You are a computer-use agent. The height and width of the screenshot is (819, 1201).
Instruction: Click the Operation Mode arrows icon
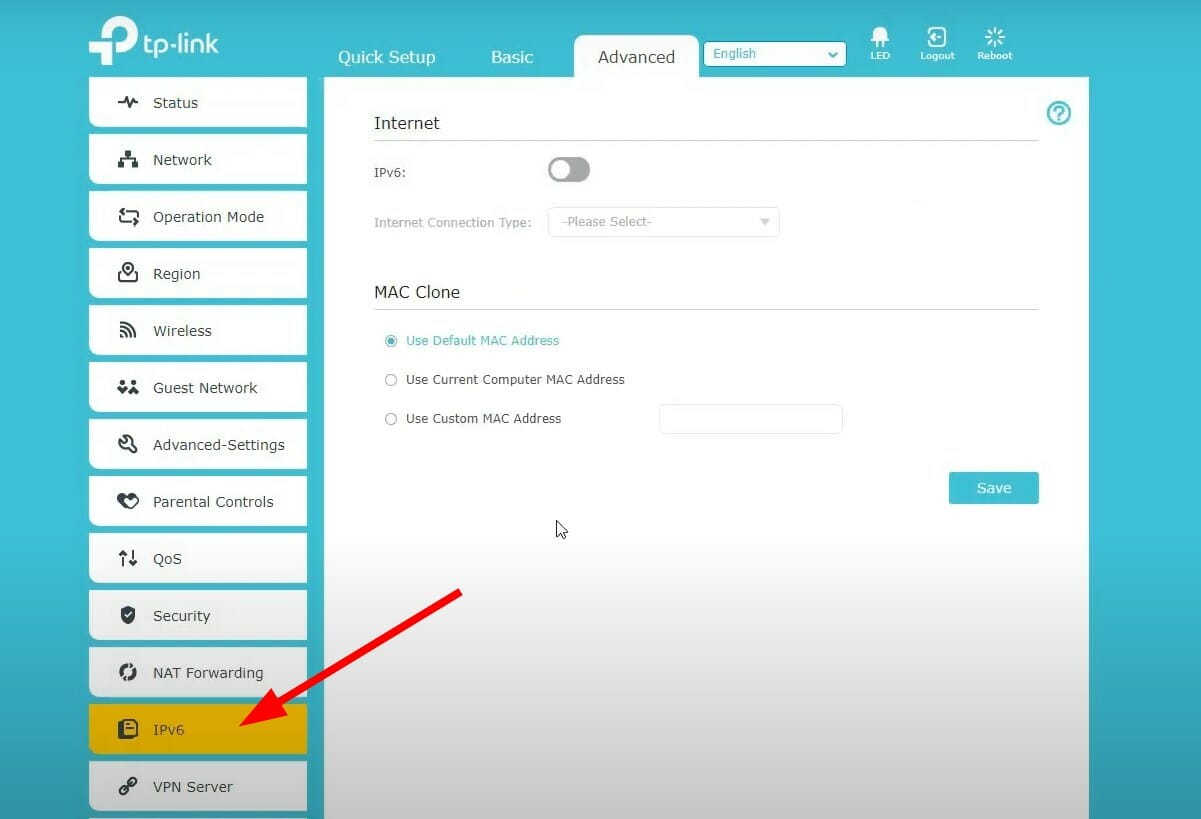coord(128,216)
